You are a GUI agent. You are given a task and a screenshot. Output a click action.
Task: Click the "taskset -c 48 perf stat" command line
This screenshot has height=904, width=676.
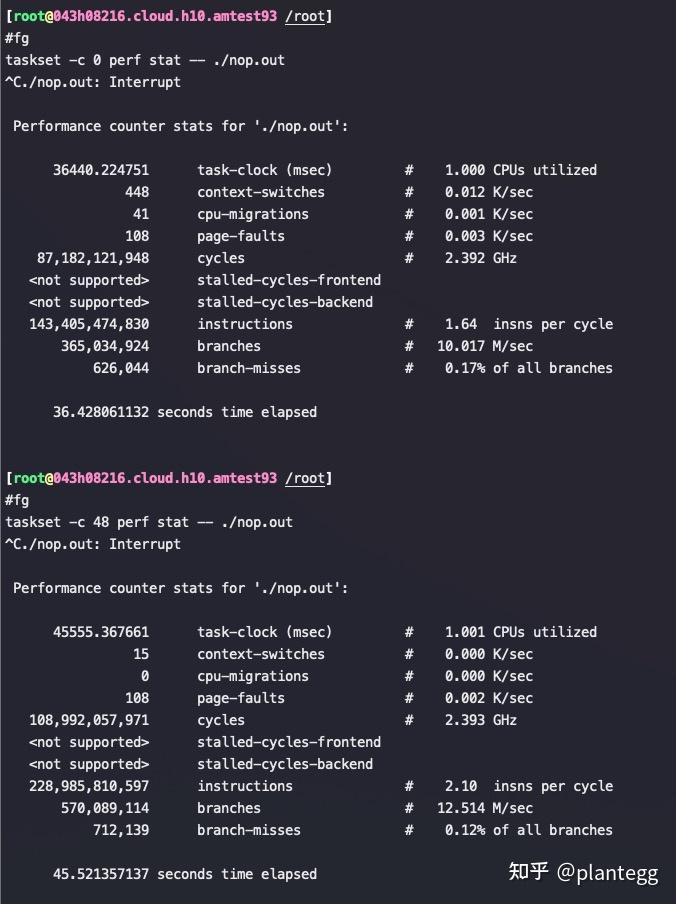coord(149,522)
